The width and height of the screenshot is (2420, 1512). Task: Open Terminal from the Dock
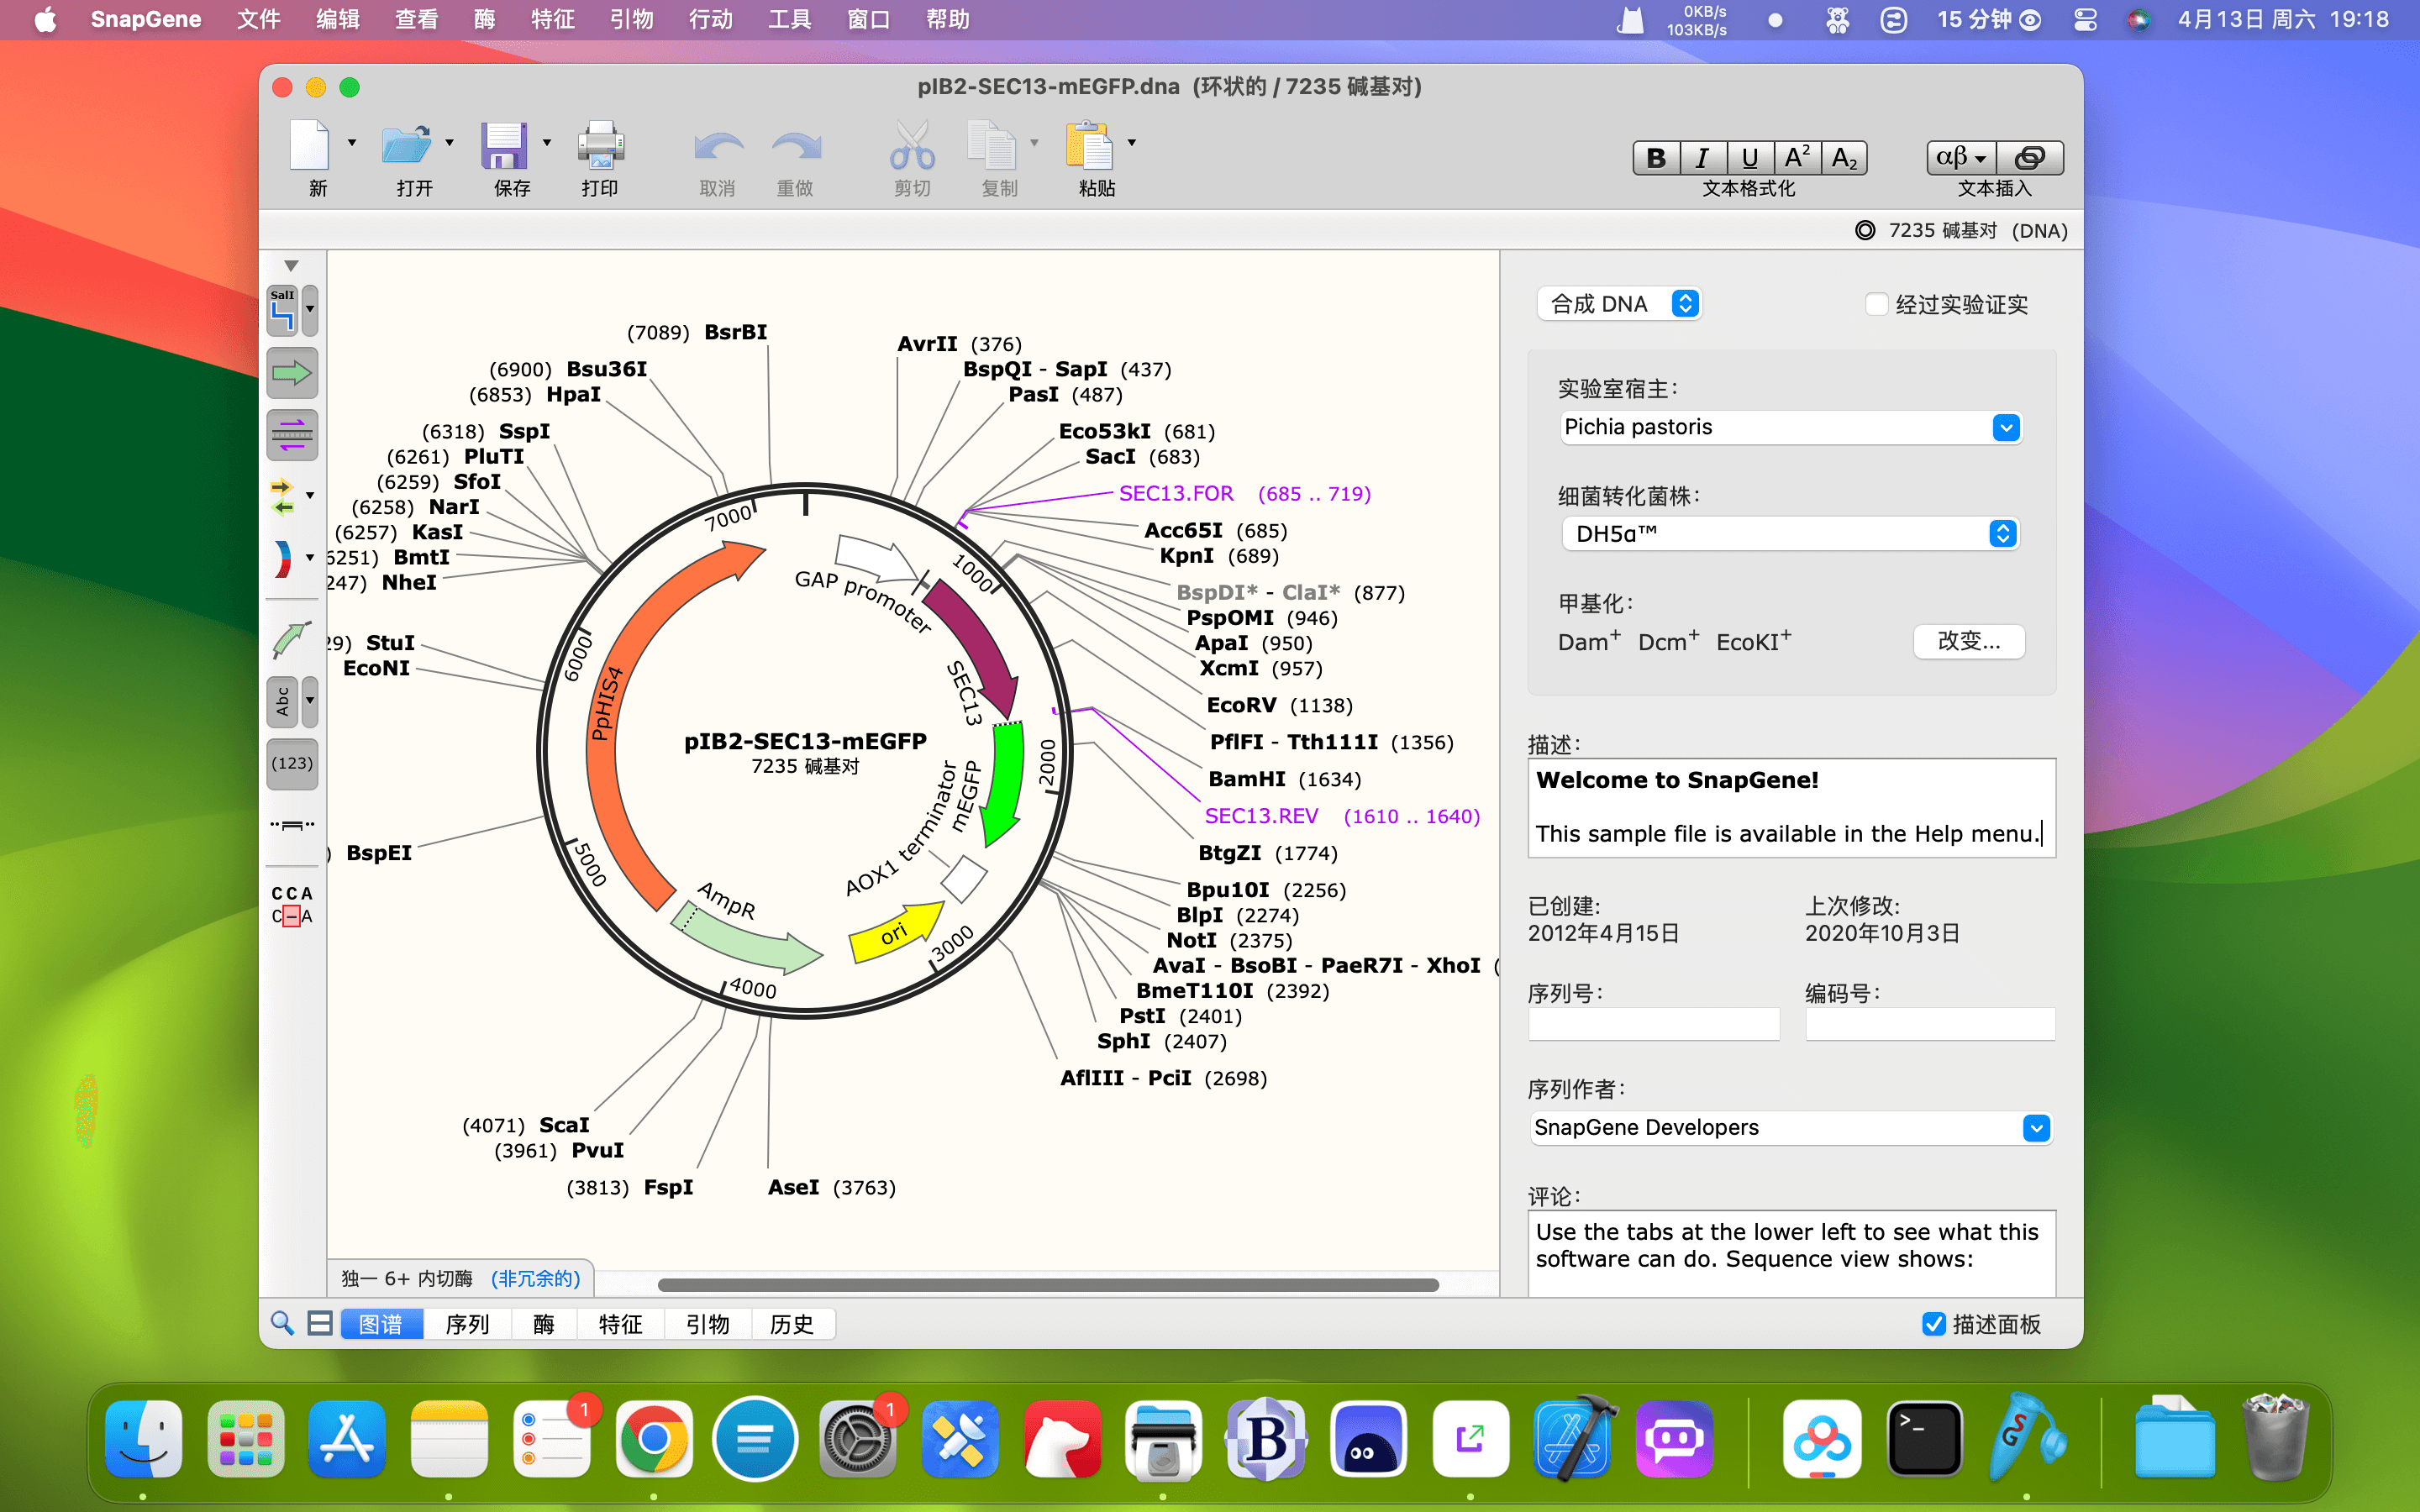coord(1924,1438)
